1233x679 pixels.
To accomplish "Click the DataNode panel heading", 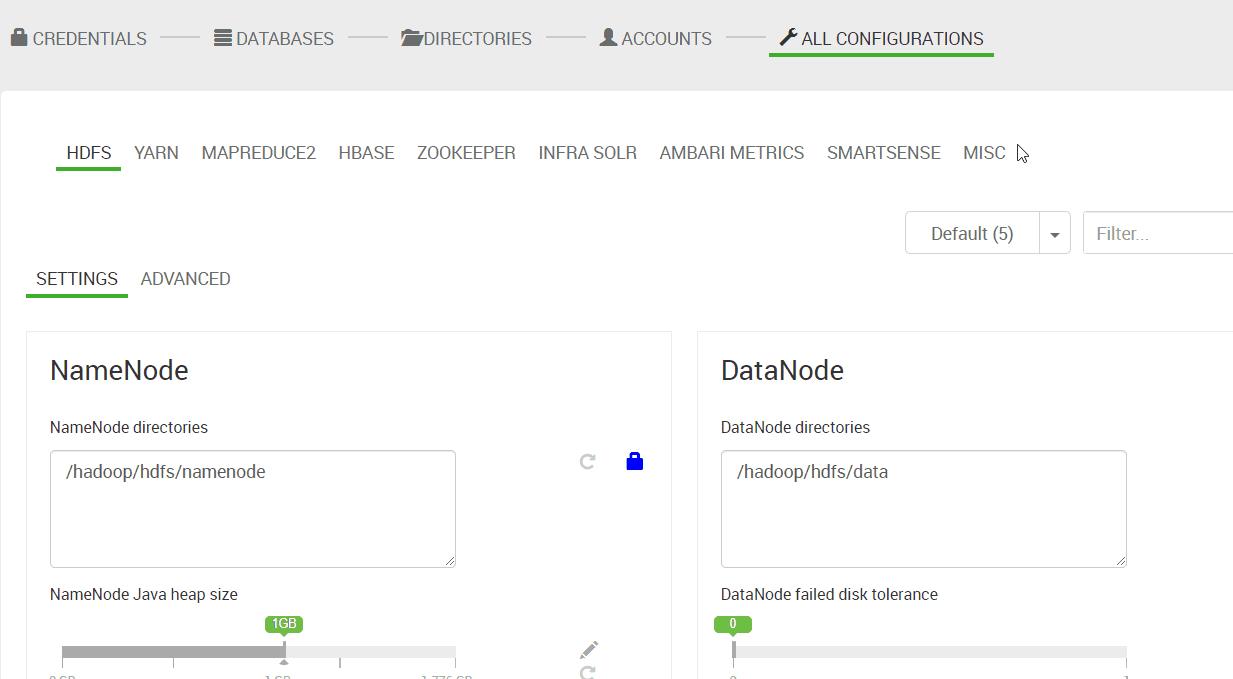I will pyautogui.click(x=782, y=371).
